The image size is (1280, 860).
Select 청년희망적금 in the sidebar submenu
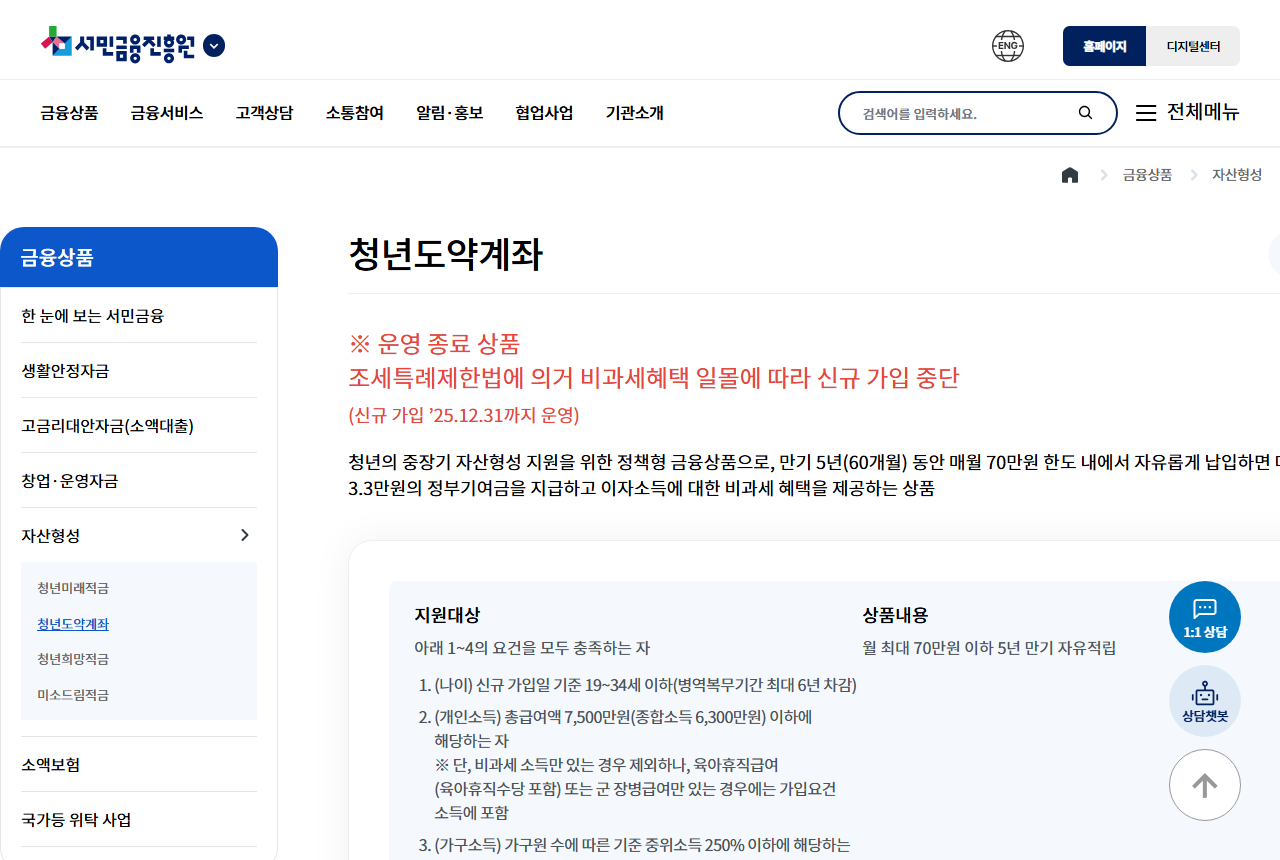point(73,659)
